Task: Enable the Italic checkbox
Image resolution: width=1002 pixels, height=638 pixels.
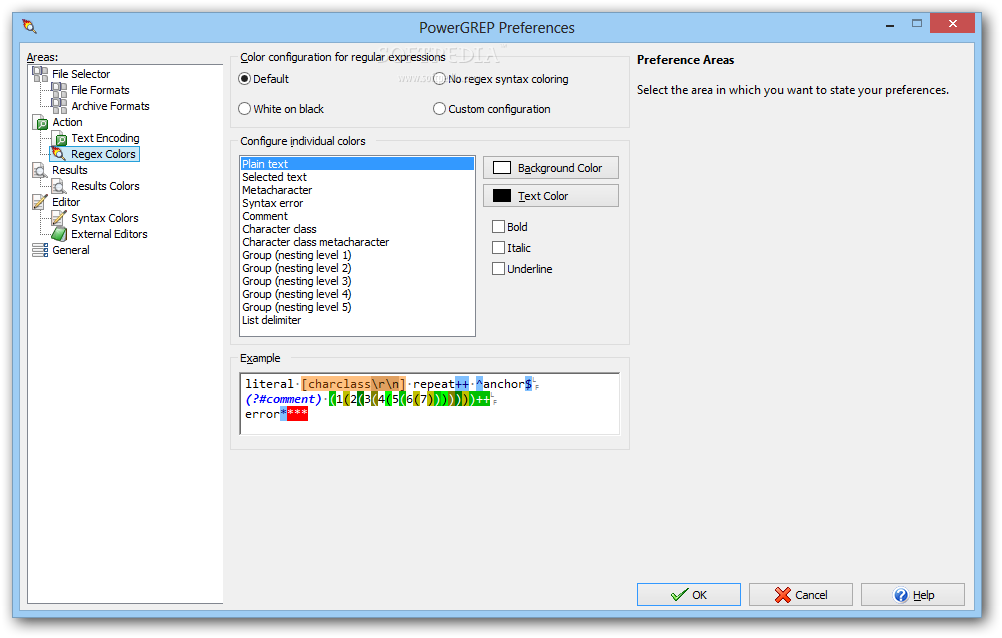Action: [x=498, y=248]
